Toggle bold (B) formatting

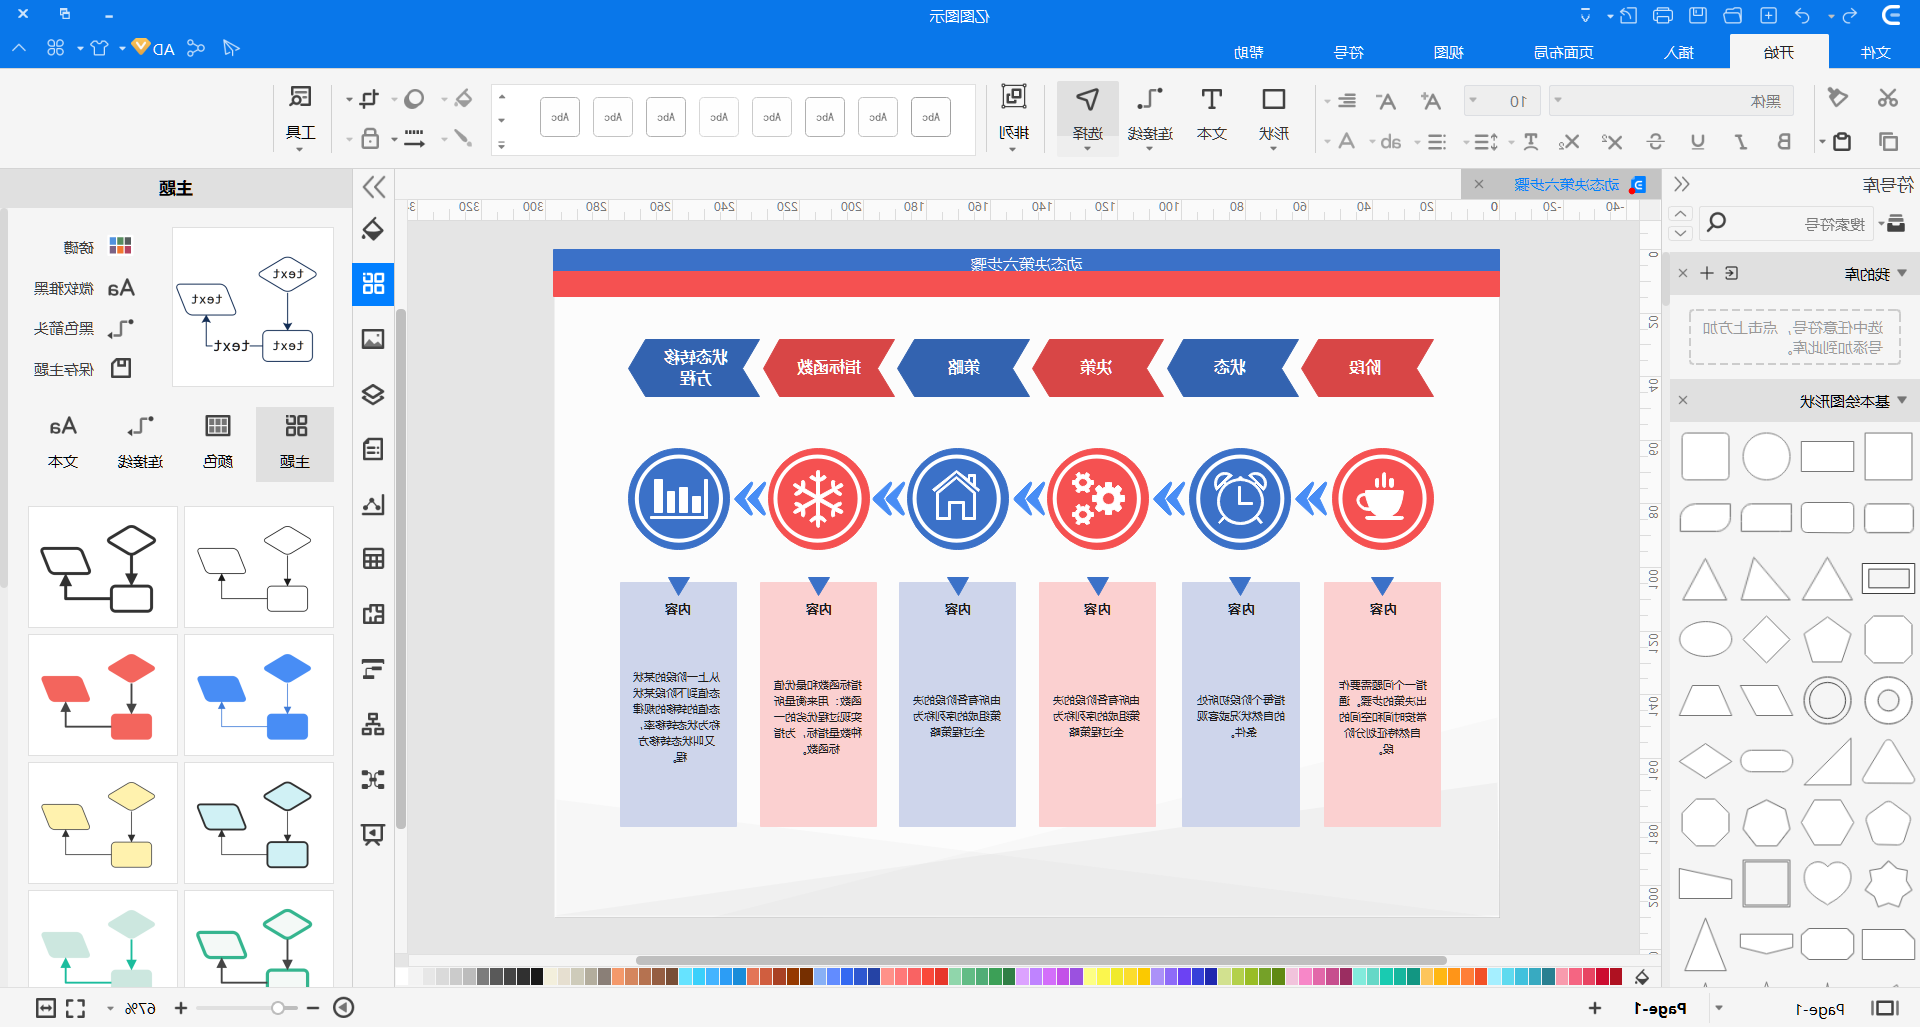tap(1783, 142)
